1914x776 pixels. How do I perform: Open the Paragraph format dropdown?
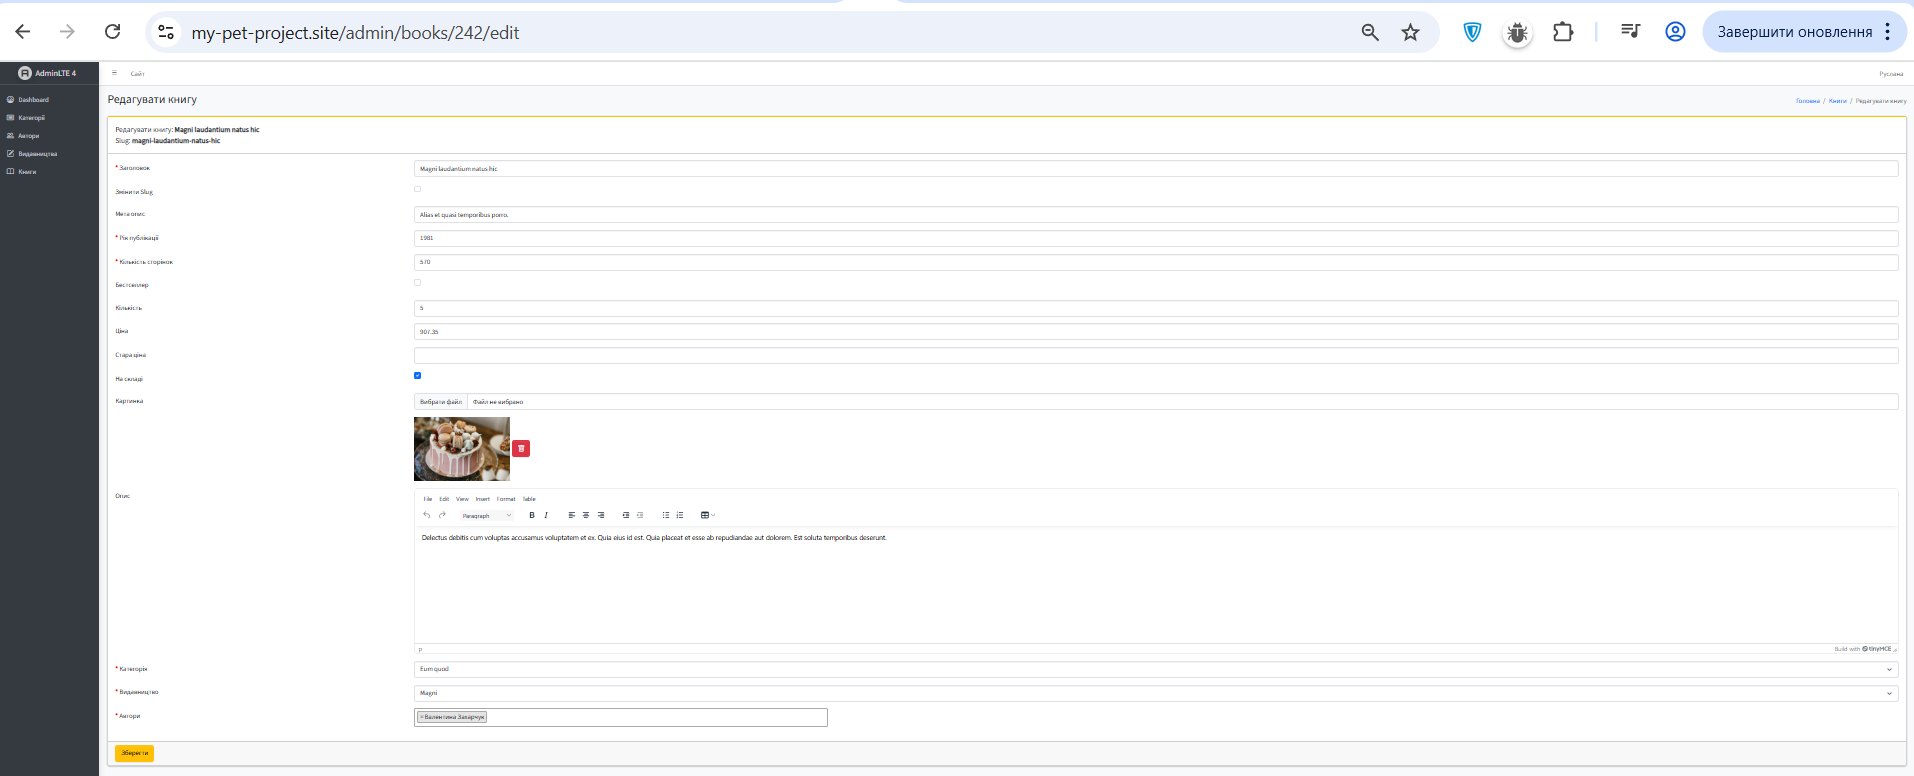(x=486, y=515)
